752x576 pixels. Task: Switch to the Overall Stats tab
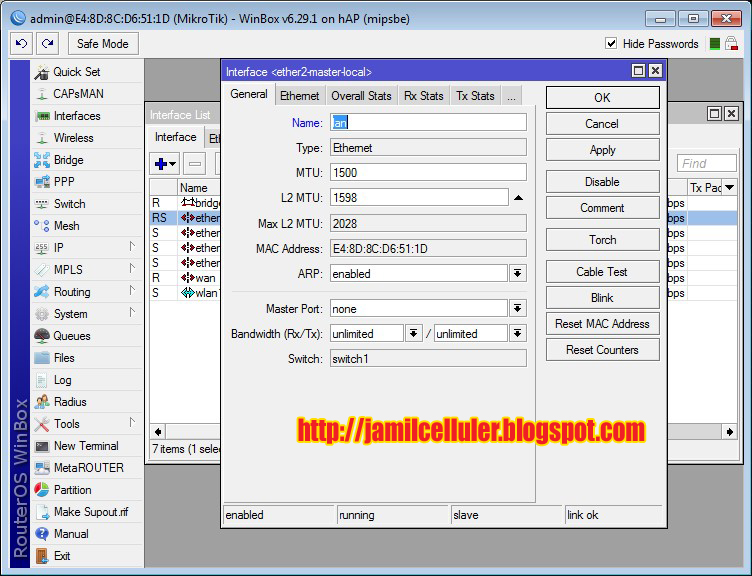click(361, 96)
